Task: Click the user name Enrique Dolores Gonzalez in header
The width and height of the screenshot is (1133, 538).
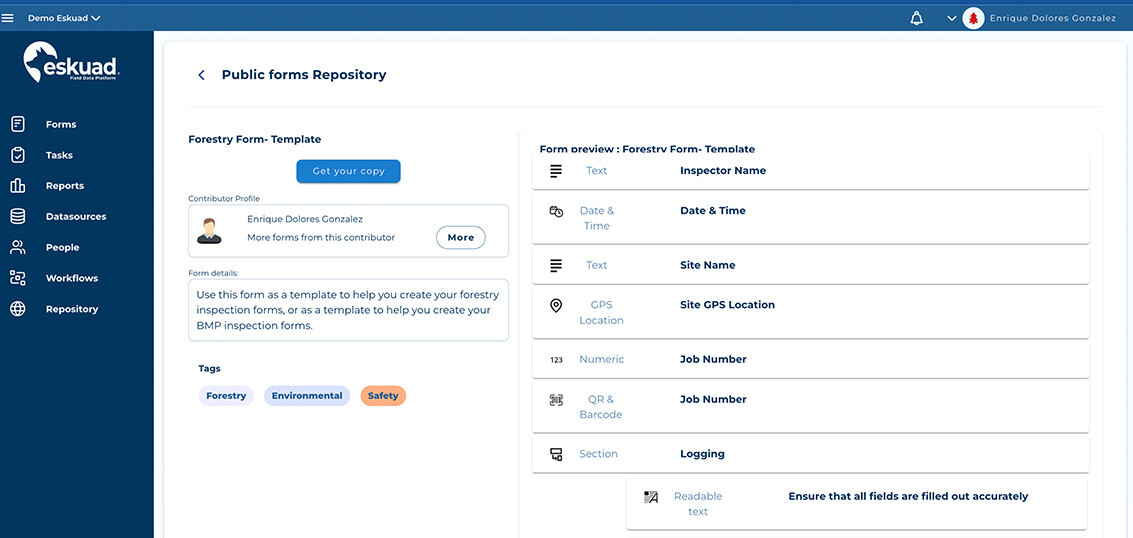Action: coord(1052,19)
